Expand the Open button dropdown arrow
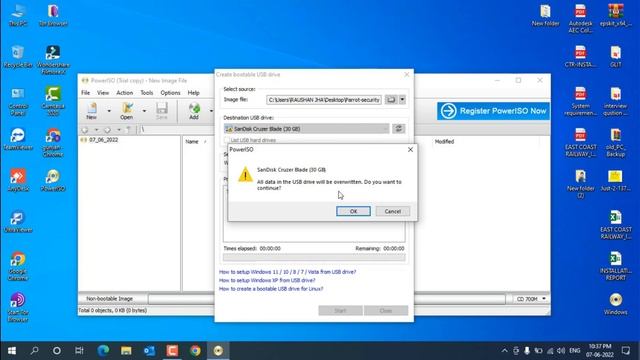 click(144, 111)
